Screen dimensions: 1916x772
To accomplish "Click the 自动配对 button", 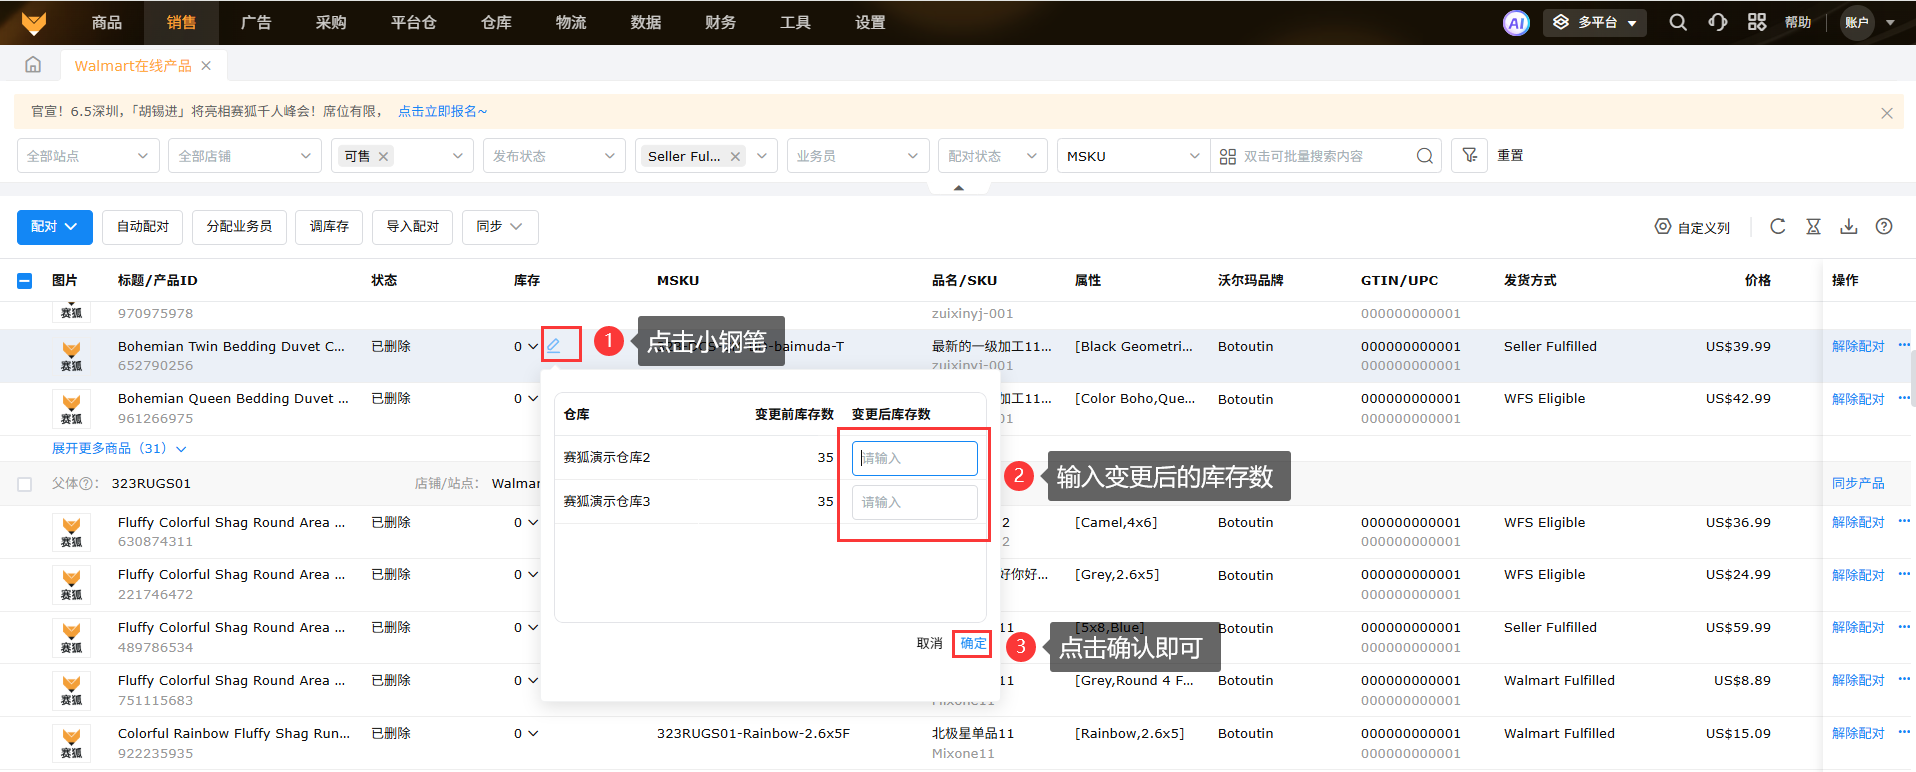I will pyautogui.click(x=143, y=227).
